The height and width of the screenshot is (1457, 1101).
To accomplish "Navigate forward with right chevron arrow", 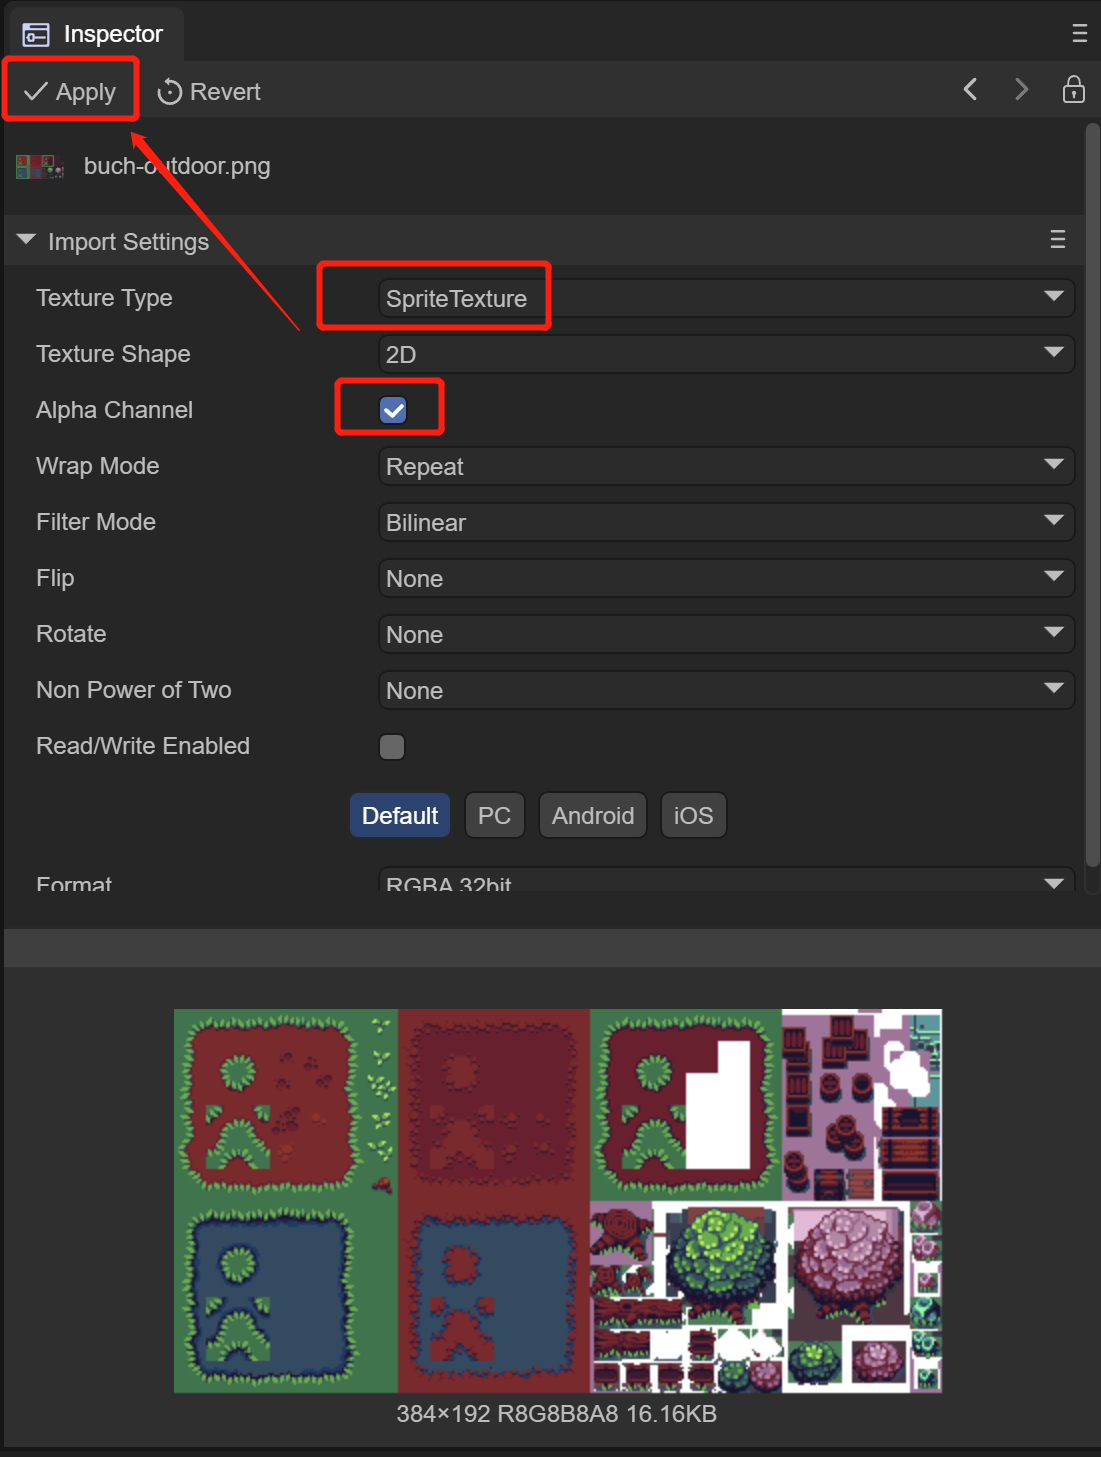I will tap(1021, 90).
